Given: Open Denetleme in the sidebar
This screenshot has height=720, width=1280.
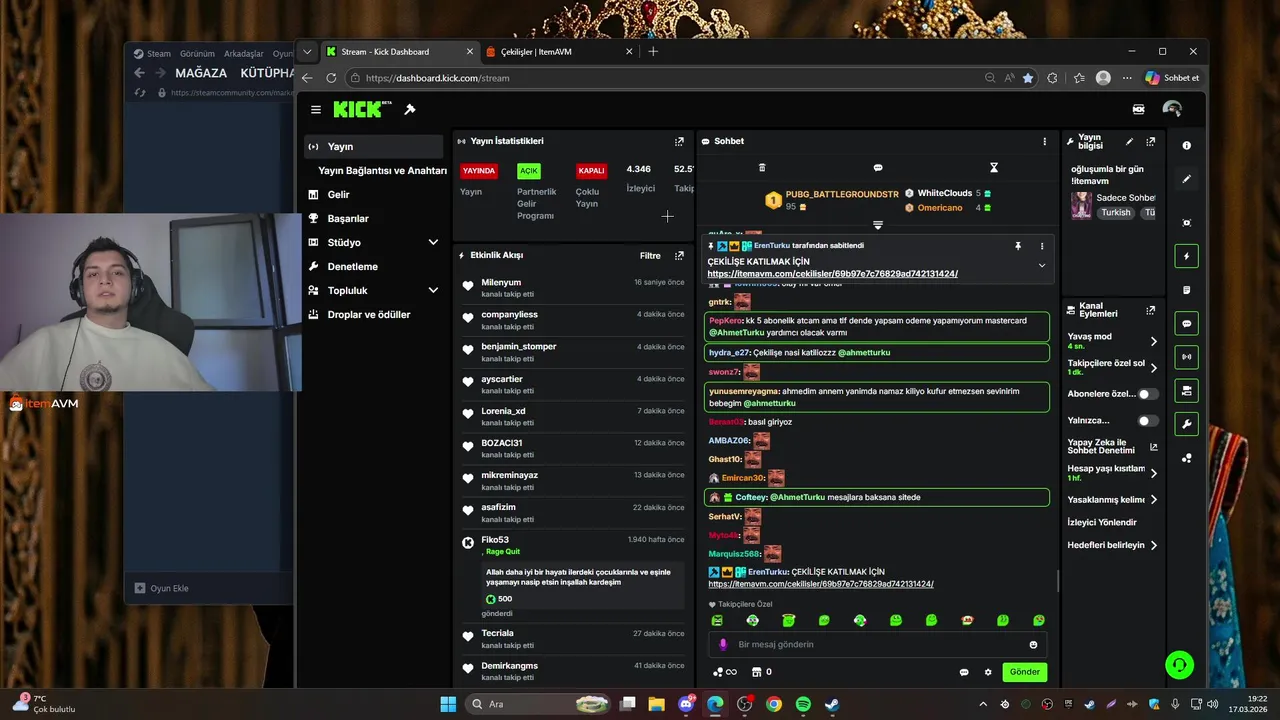Looking at the screenshot, I should click(374, 266).
